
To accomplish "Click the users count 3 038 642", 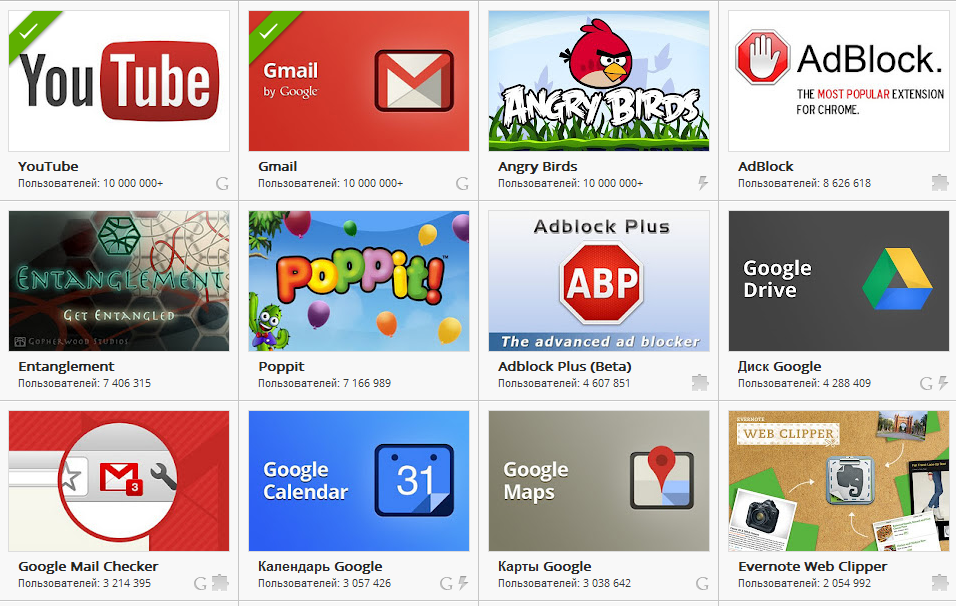I will coord(607,583).
